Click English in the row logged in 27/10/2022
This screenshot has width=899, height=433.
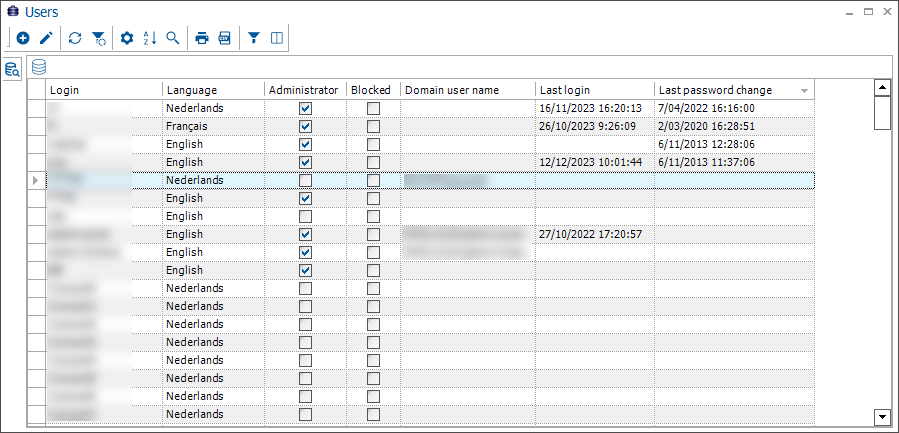(185, 234)
